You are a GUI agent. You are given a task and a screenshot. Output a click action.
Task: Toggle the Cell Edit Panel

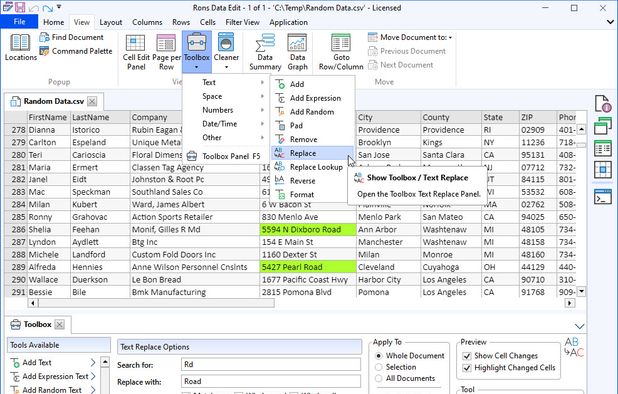[136, 52]
